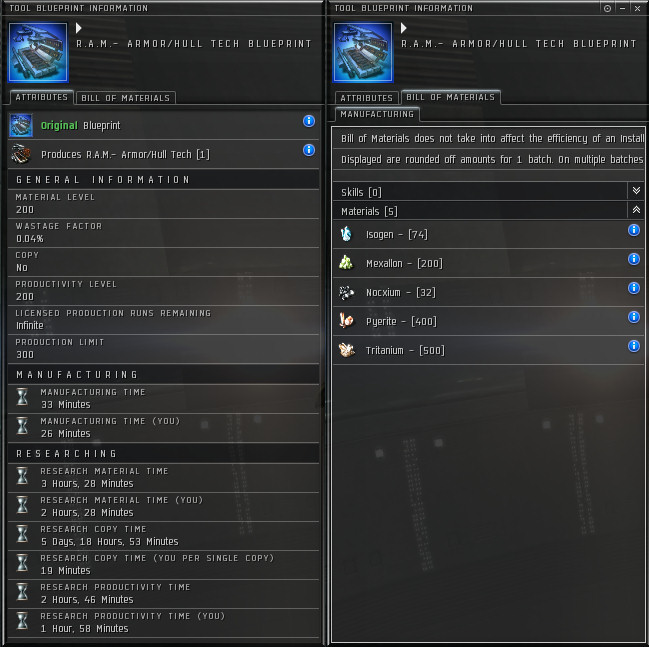Click info icon next to Isogen material
The width and height of the screenshot is (649, 647).
click(x=634, y=230)
